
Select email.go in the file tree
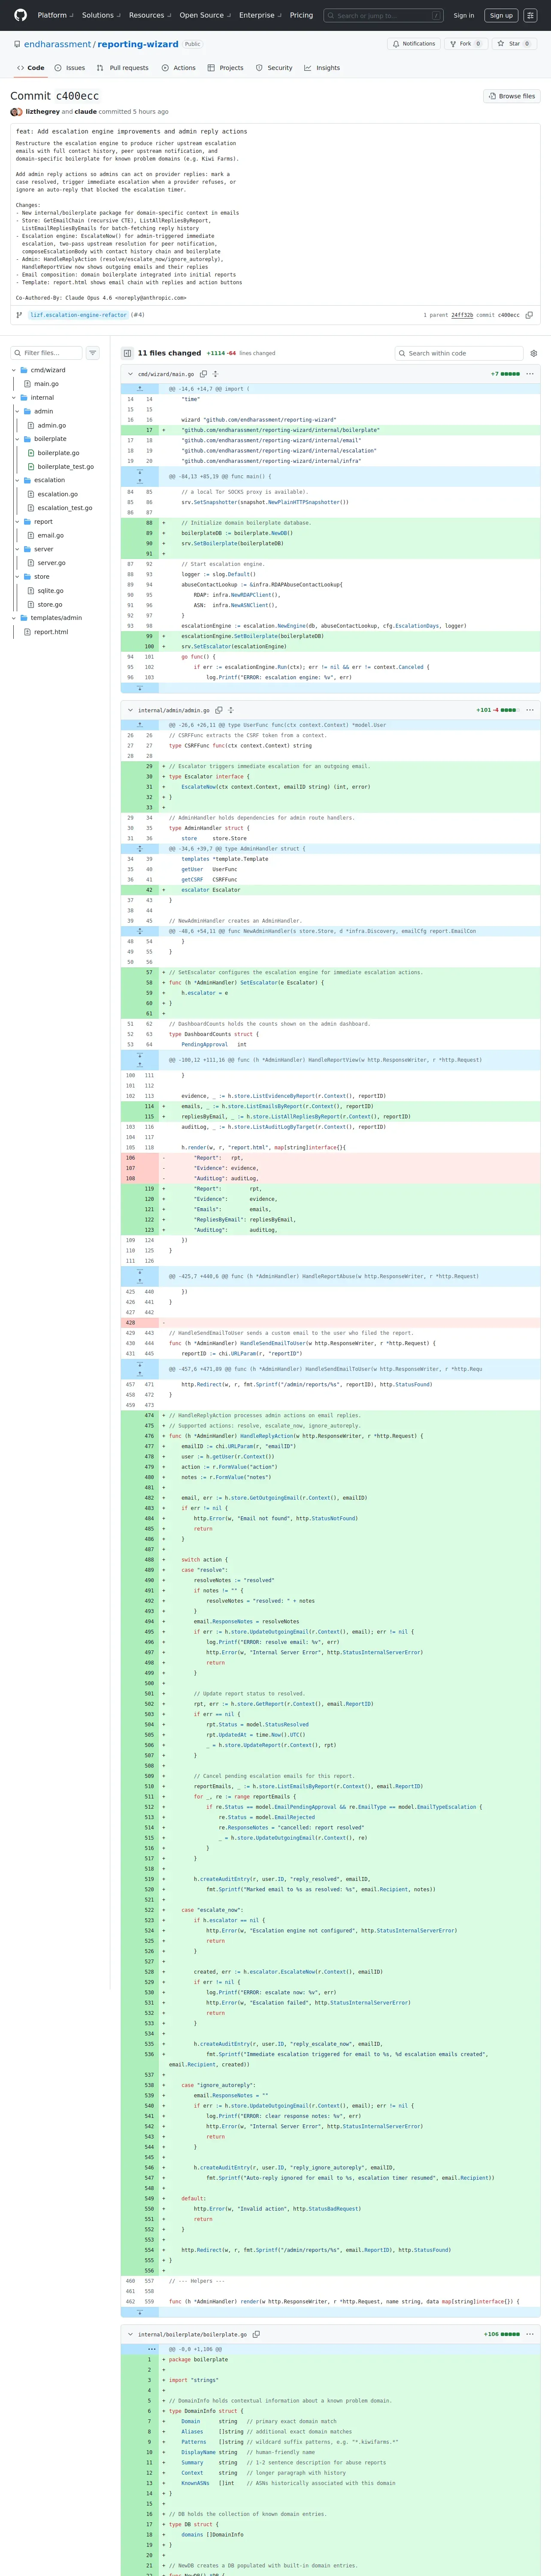pos(50,535)
